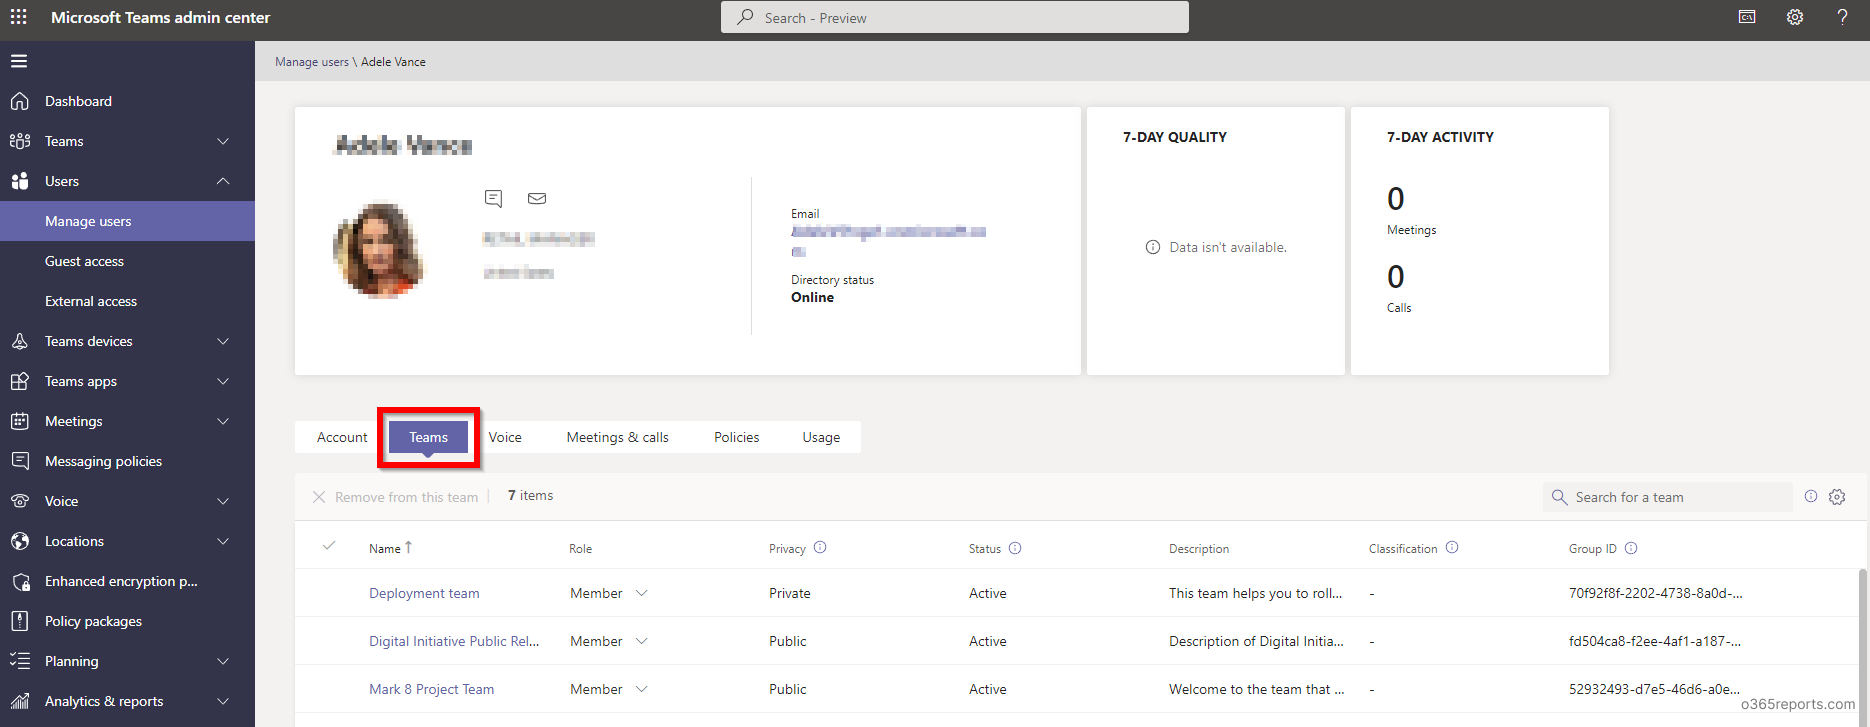Expand the Planning sidebar section
The height and width of the screenshot is (727, 1870).
coord(223,661)
